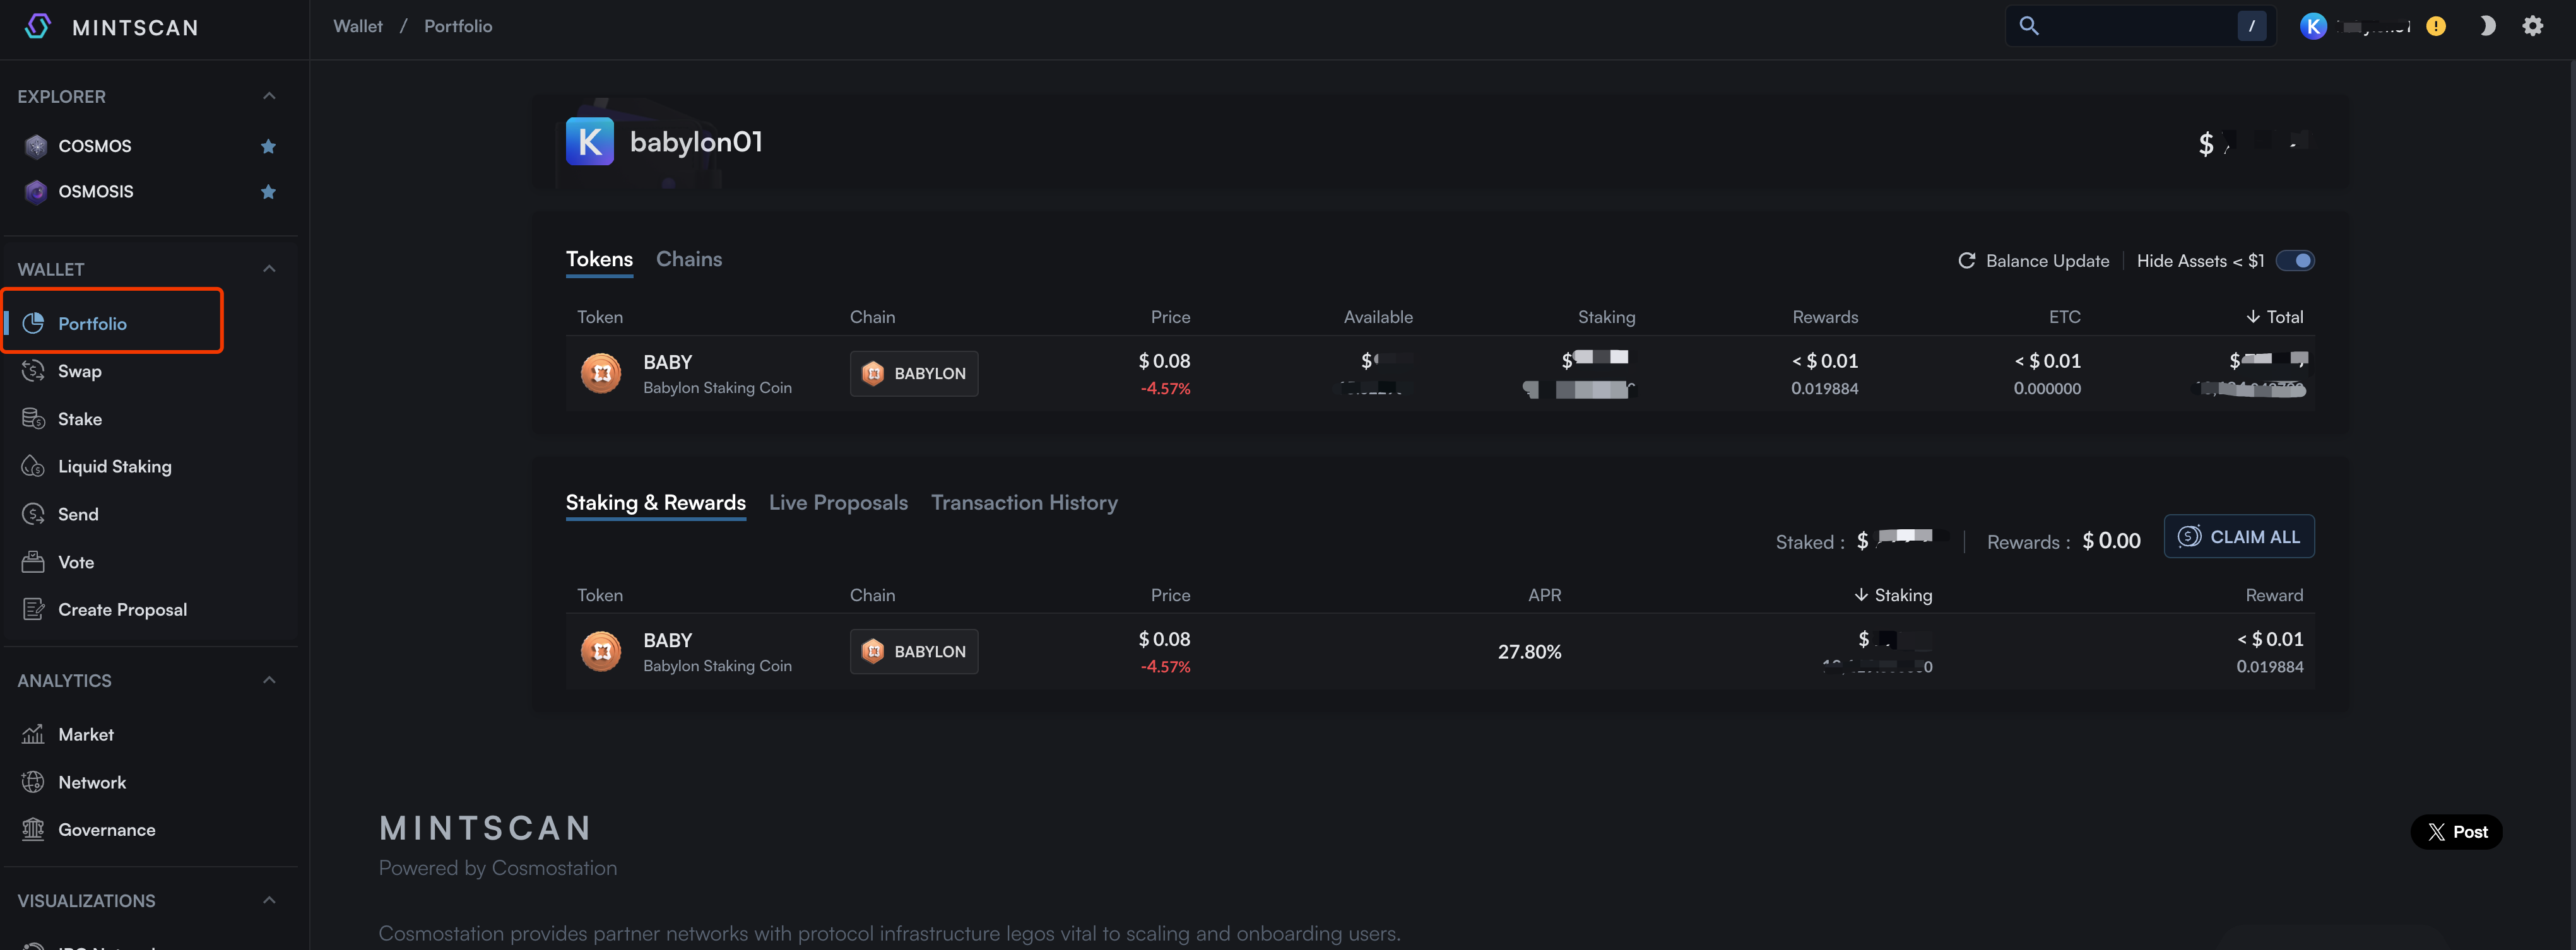Screen dimensions: 2576x950
Task: Click the X Post button
Action: 2456,831
